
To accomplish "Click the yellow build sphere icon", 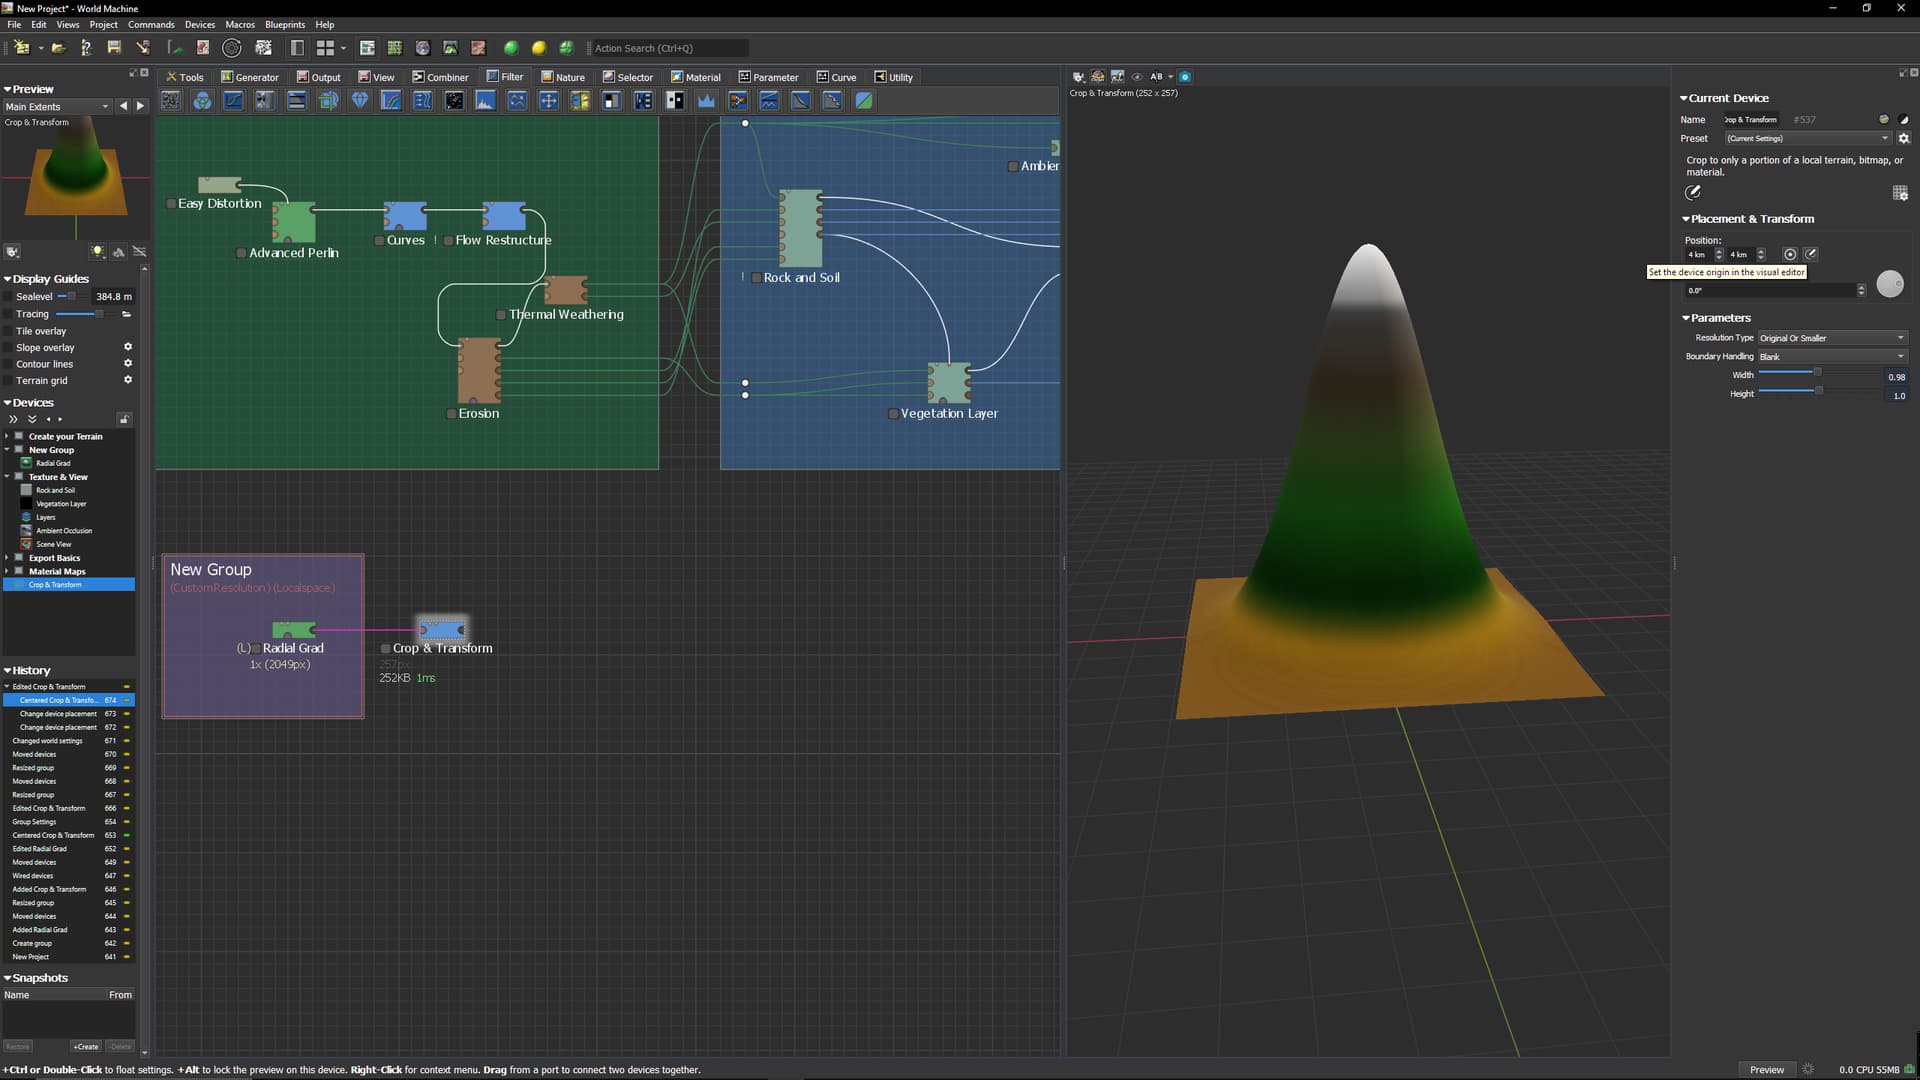I will point(539,48).
